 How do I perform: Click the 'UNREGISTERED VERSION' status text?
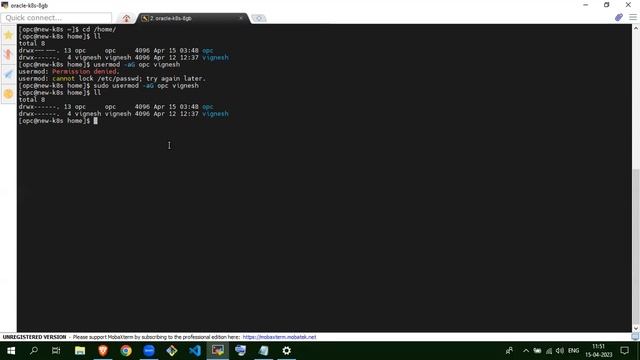click(34, 337)
